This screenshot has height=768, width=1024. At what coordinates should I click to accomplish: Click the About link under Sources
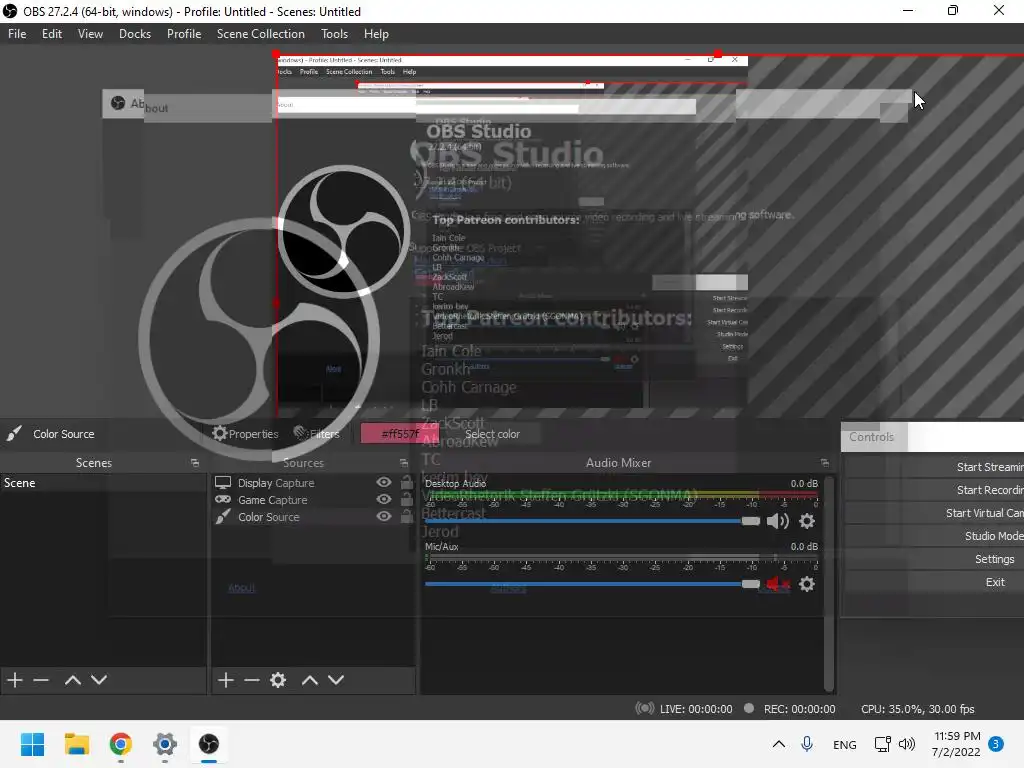241,588
